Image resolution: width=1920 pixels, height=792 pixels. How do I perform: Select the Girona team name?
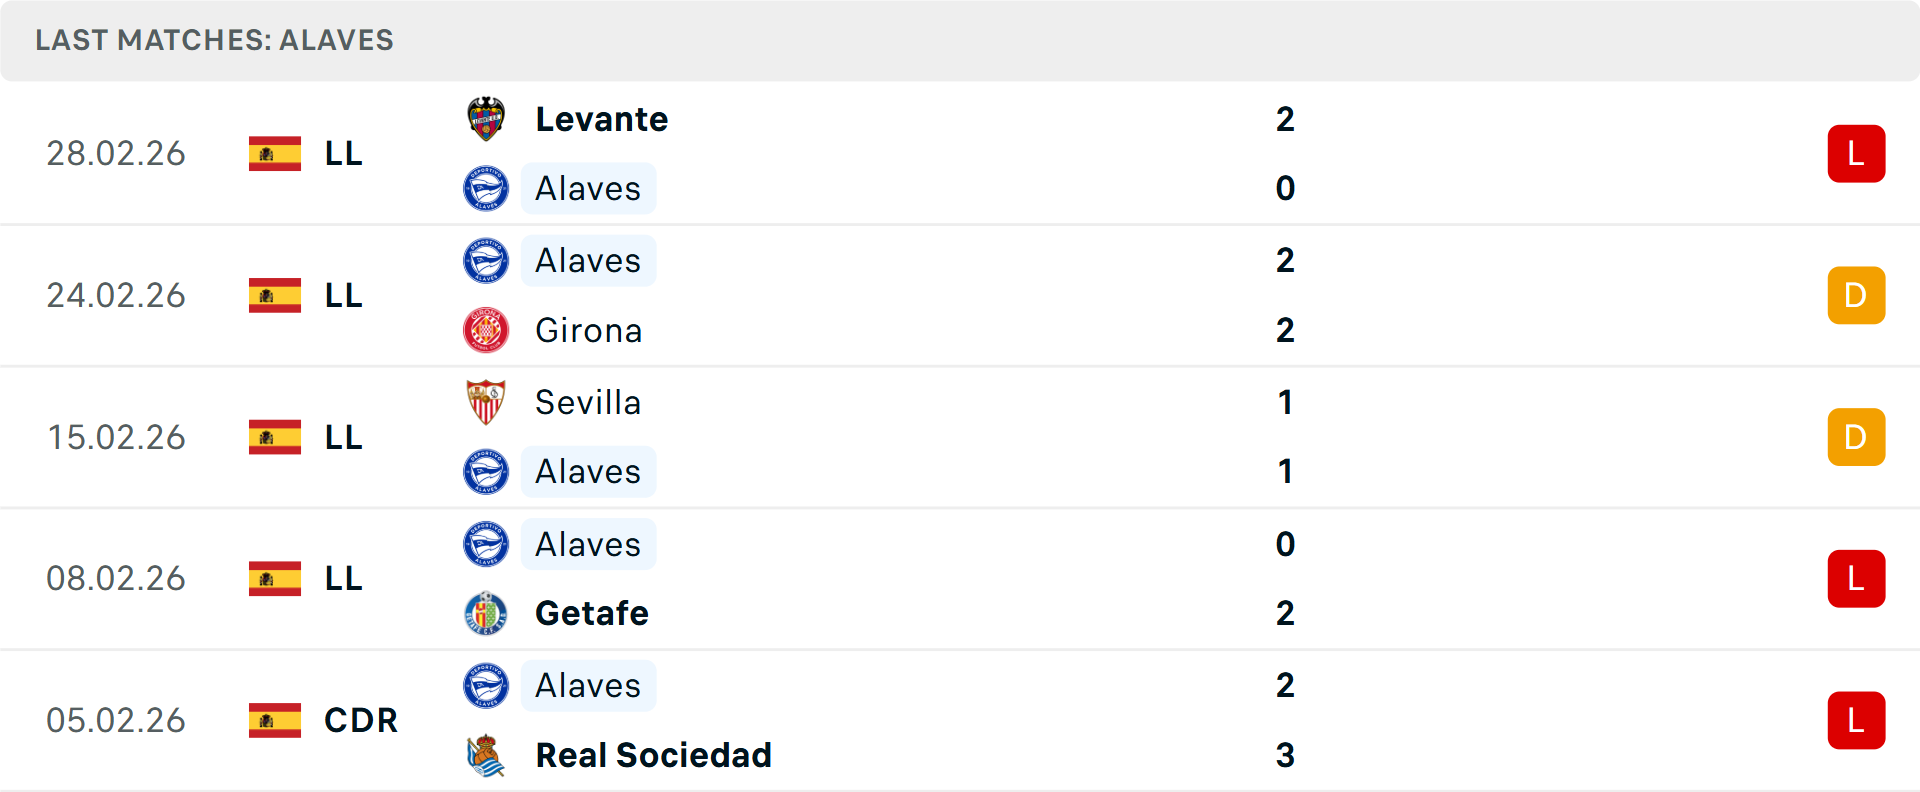tap(588, 330)
